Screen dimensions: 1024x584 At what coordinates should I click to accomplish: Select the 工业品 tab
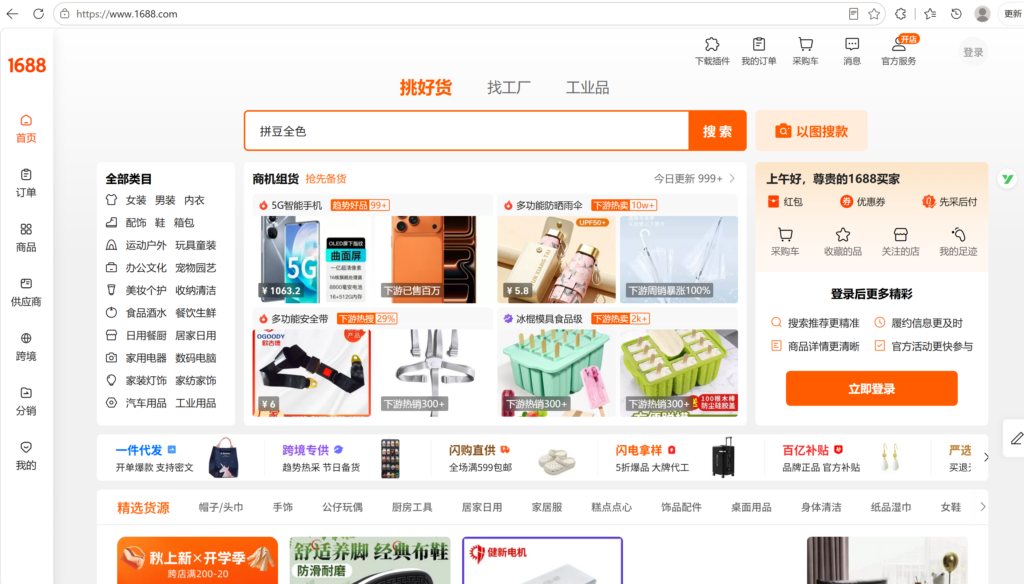[587, 88]
